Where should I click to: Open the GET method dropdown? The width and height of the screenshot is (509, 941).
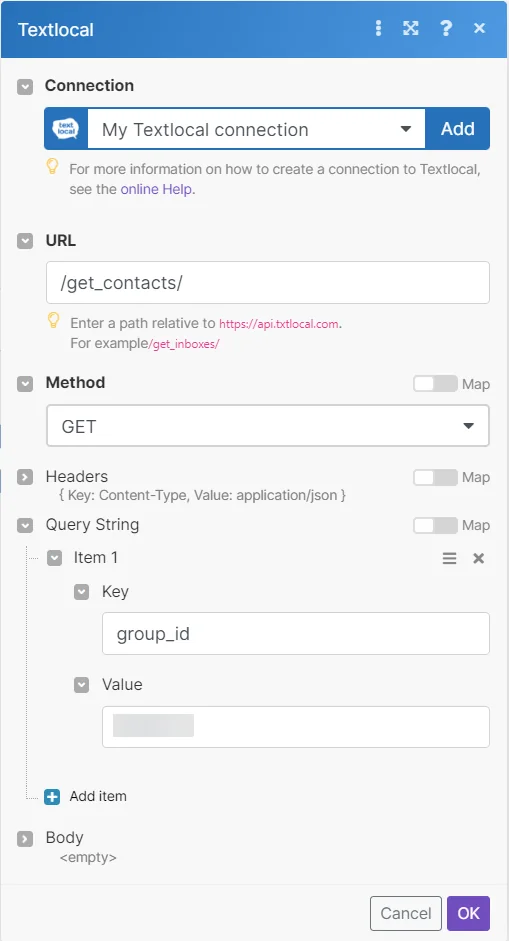(x=268, y=426)
